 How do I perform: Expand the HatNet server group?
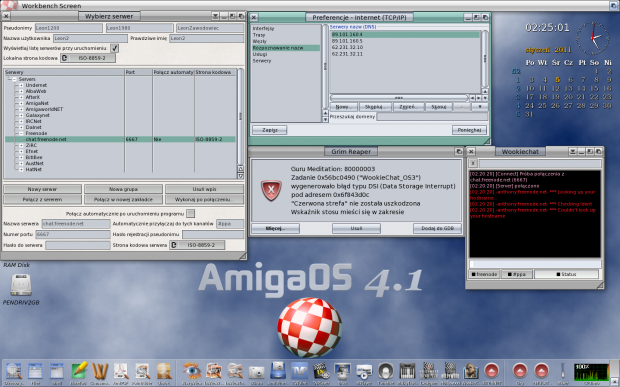click(x=21, y=170)
